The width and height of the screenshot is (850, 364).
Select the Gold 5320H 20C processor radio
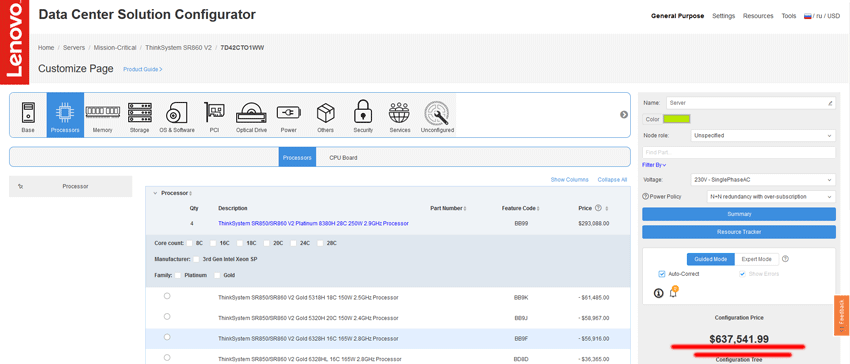pos(167,316)
